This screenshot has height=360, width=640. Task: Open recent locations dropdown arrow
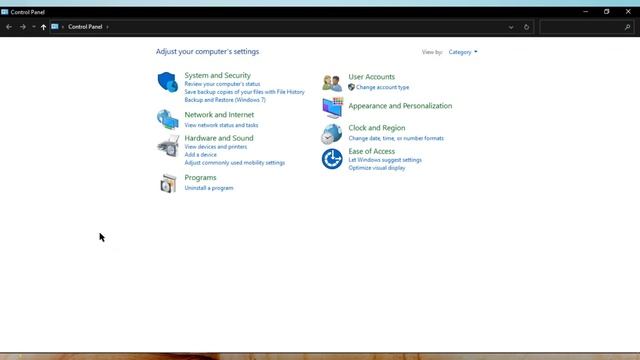tap(33, 27)
